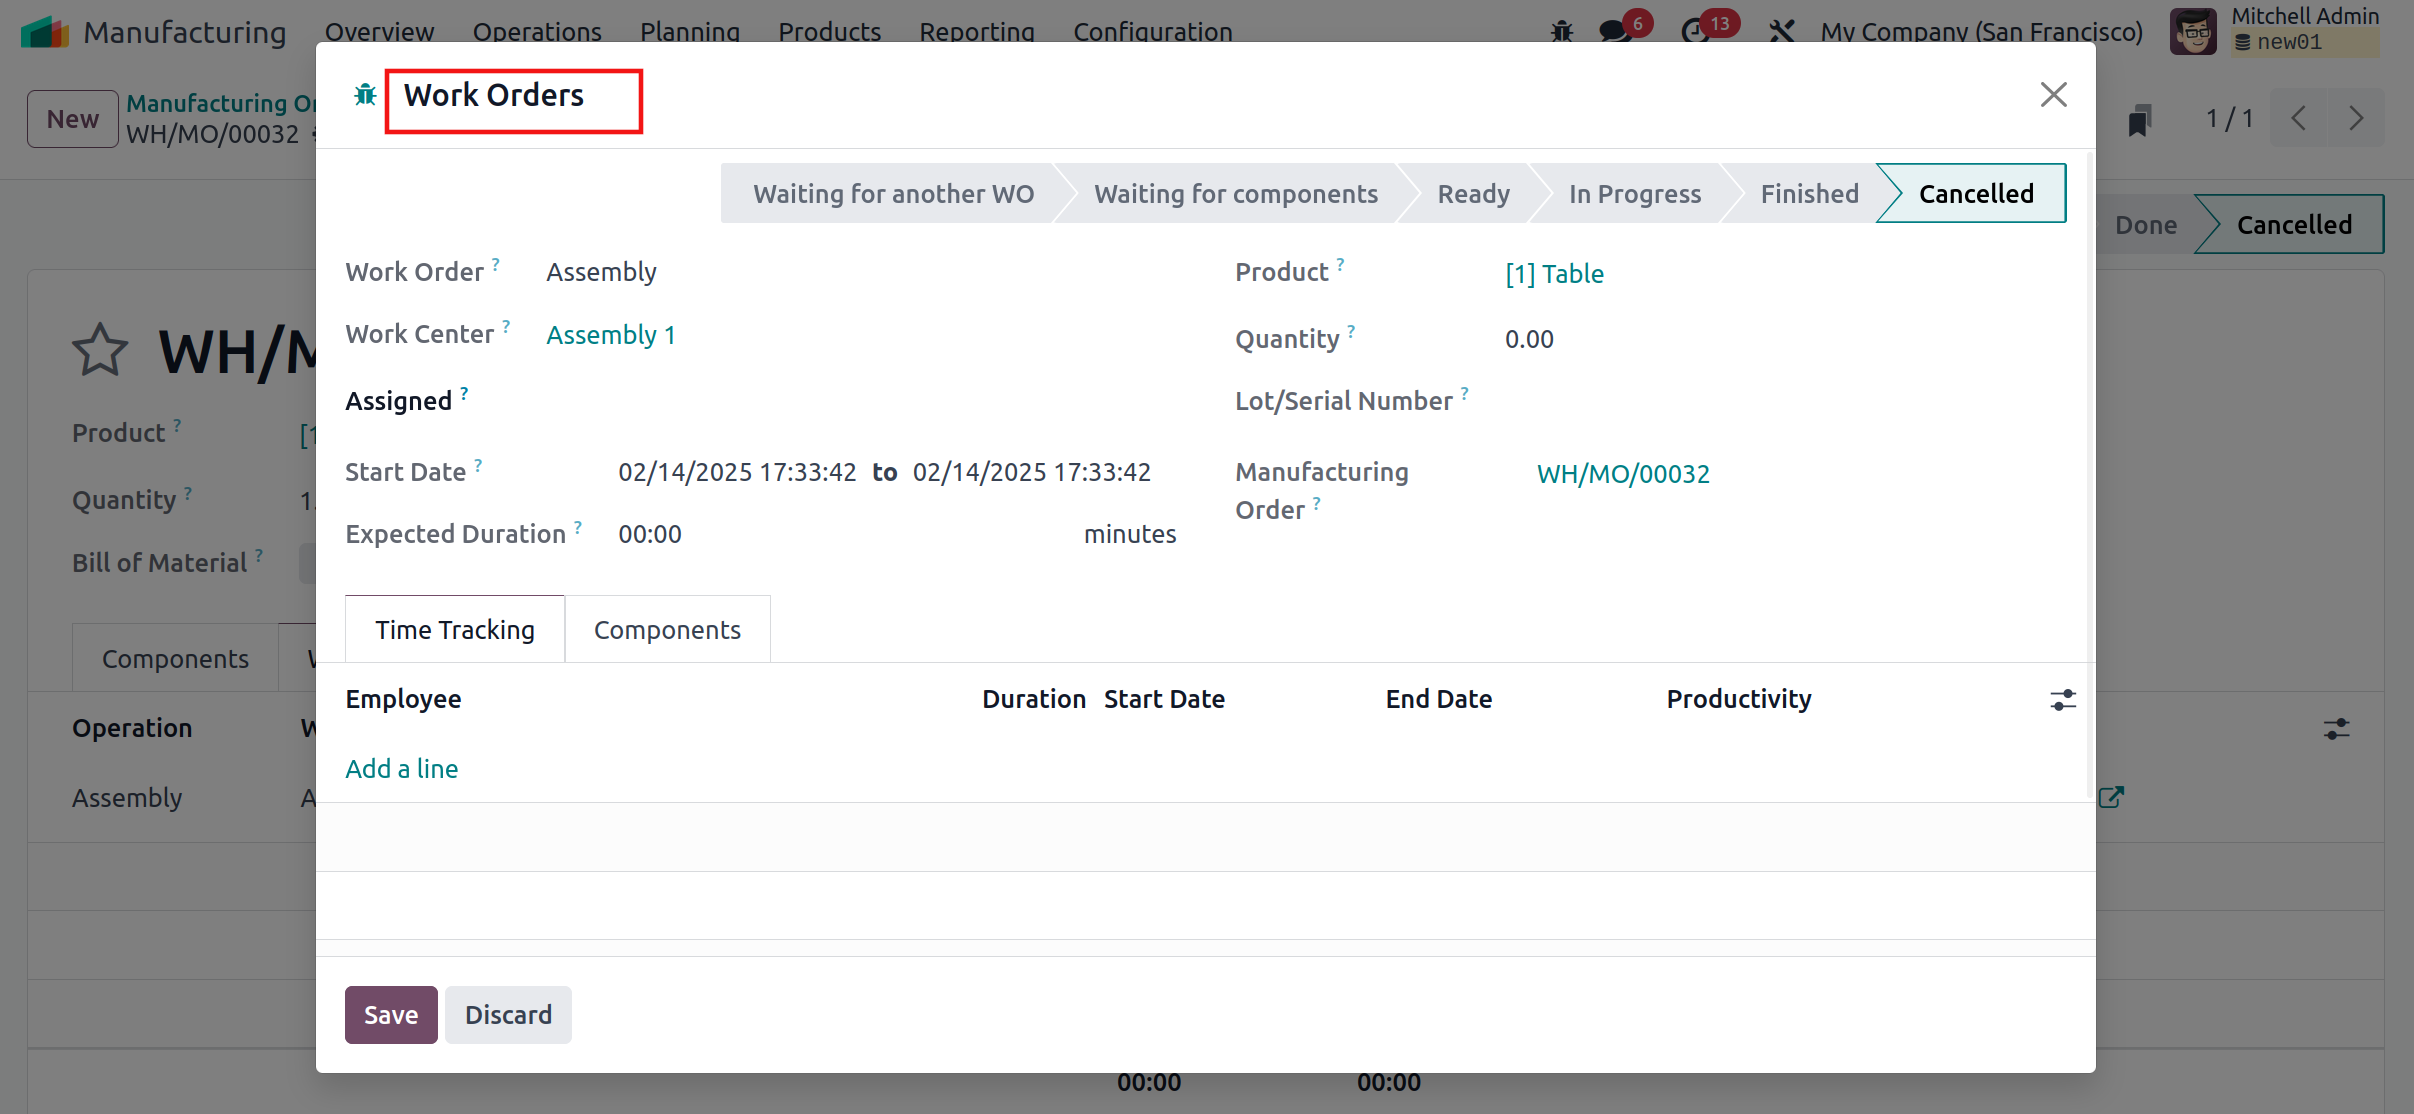Click the favorite star icon beside WH/MO title
Viewport: 2414px width, 1114px height.
click(x=100, y=351)
